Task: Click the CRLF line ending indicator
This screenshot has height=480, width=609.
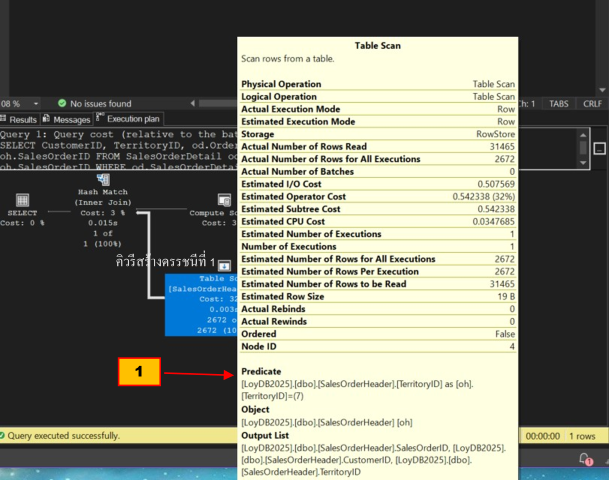Action: (591, 103)
